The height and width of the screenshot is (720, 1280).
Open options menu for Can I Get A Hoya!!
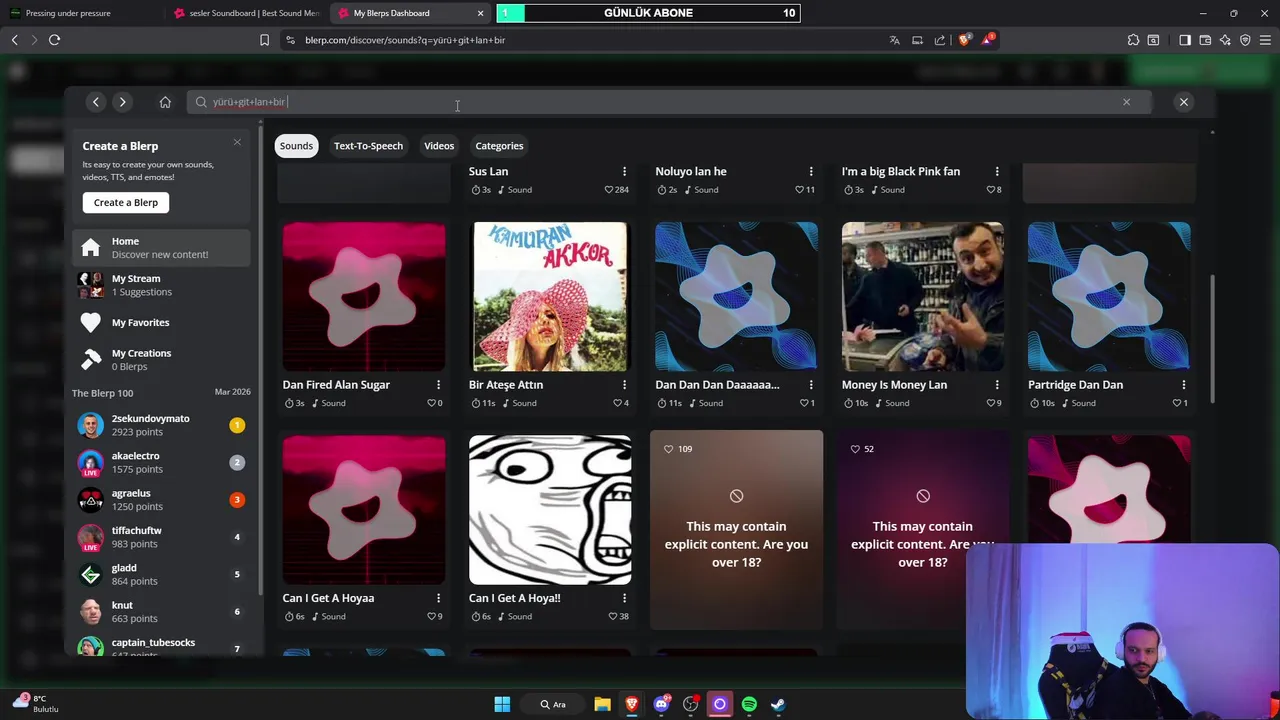click(x=624, y=598)
